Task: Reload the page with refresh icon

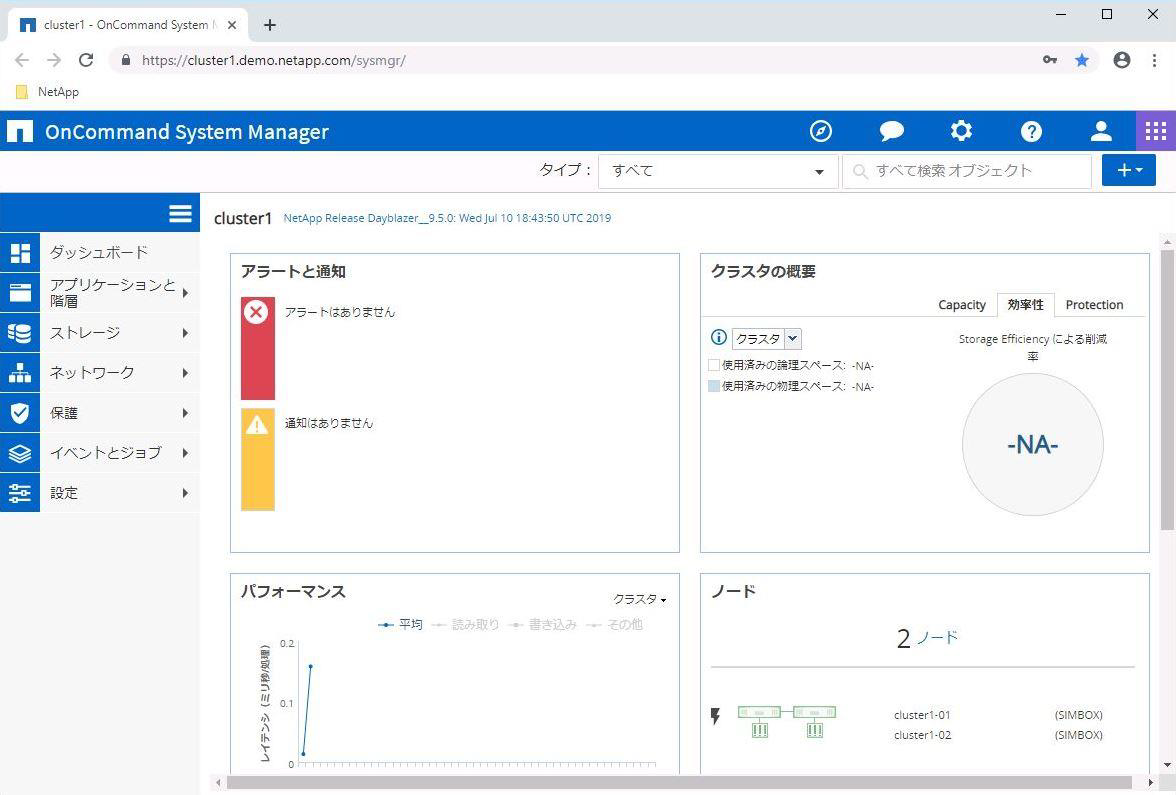Action: 86,60
